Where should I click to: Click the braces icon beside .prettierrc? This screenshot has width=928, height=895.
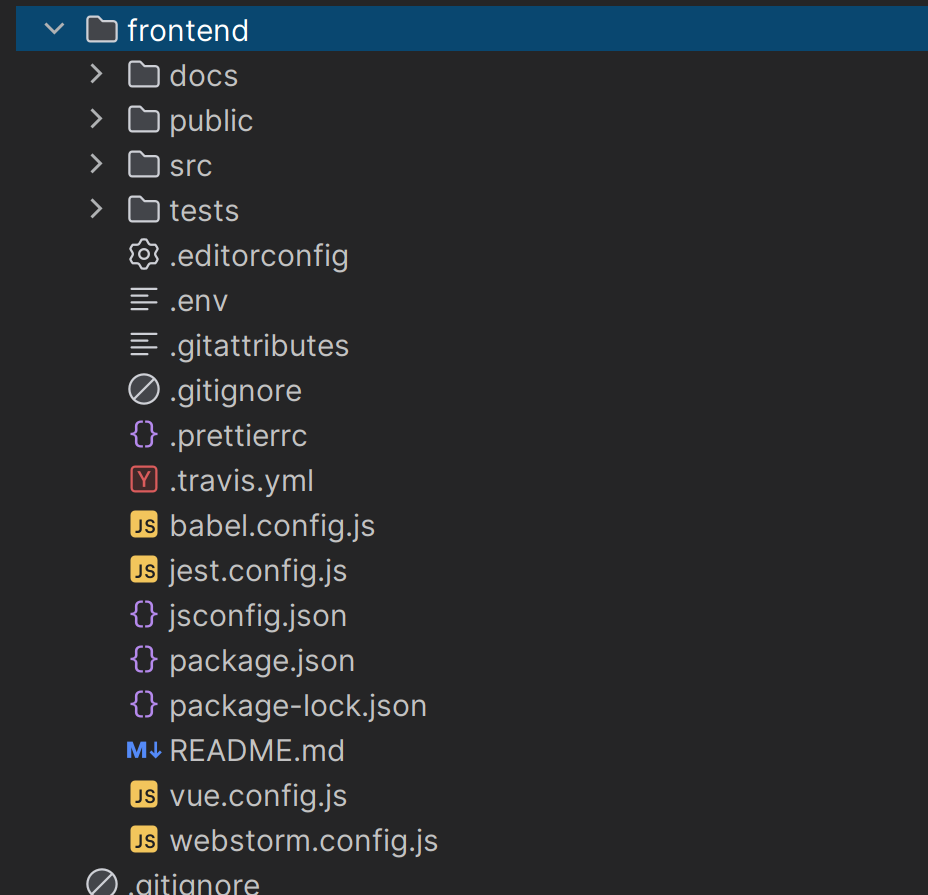[x=144, y=436]
